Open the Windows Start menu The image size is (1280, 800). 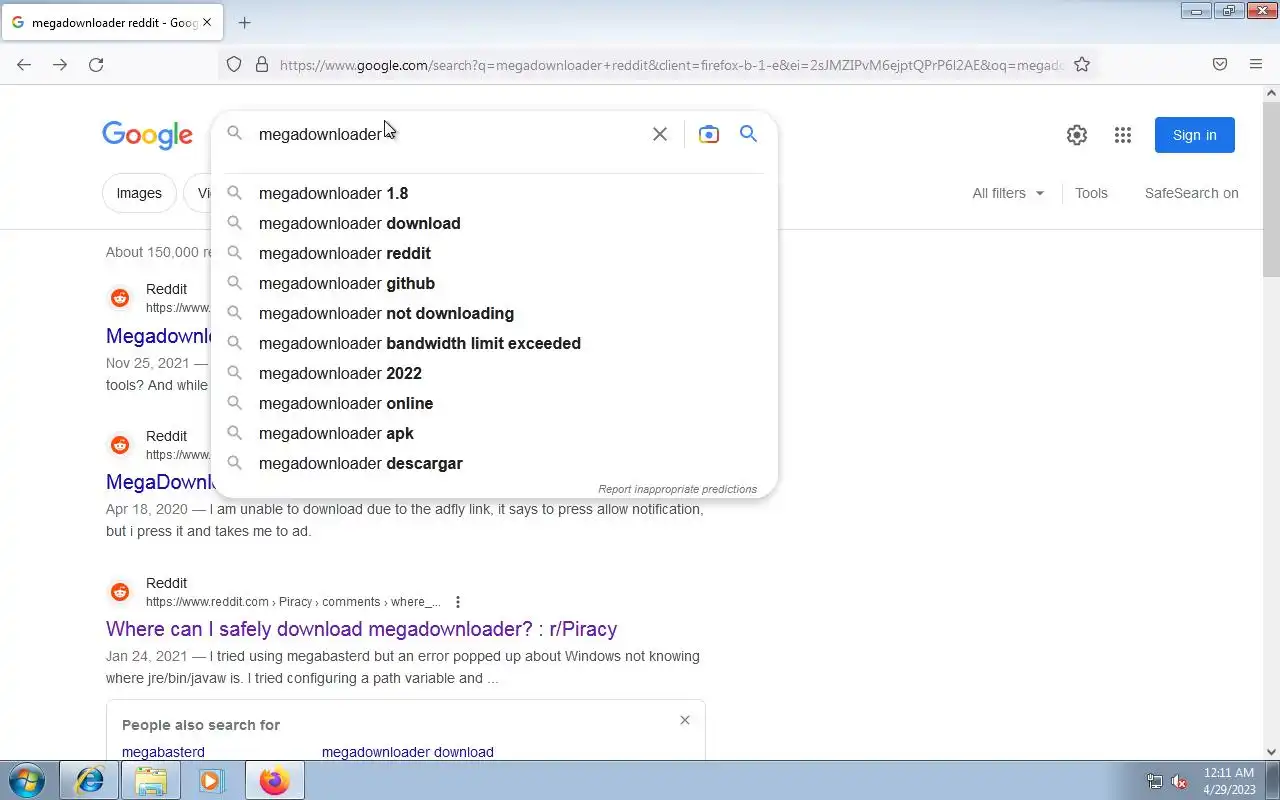pos(27,780)
